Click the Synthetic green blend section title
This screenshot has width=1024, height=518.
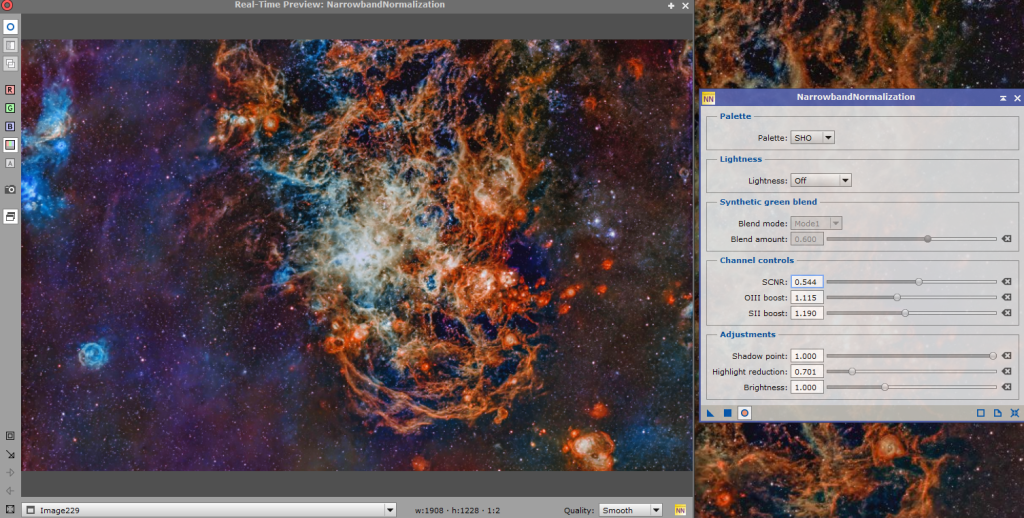click(768, 202)
